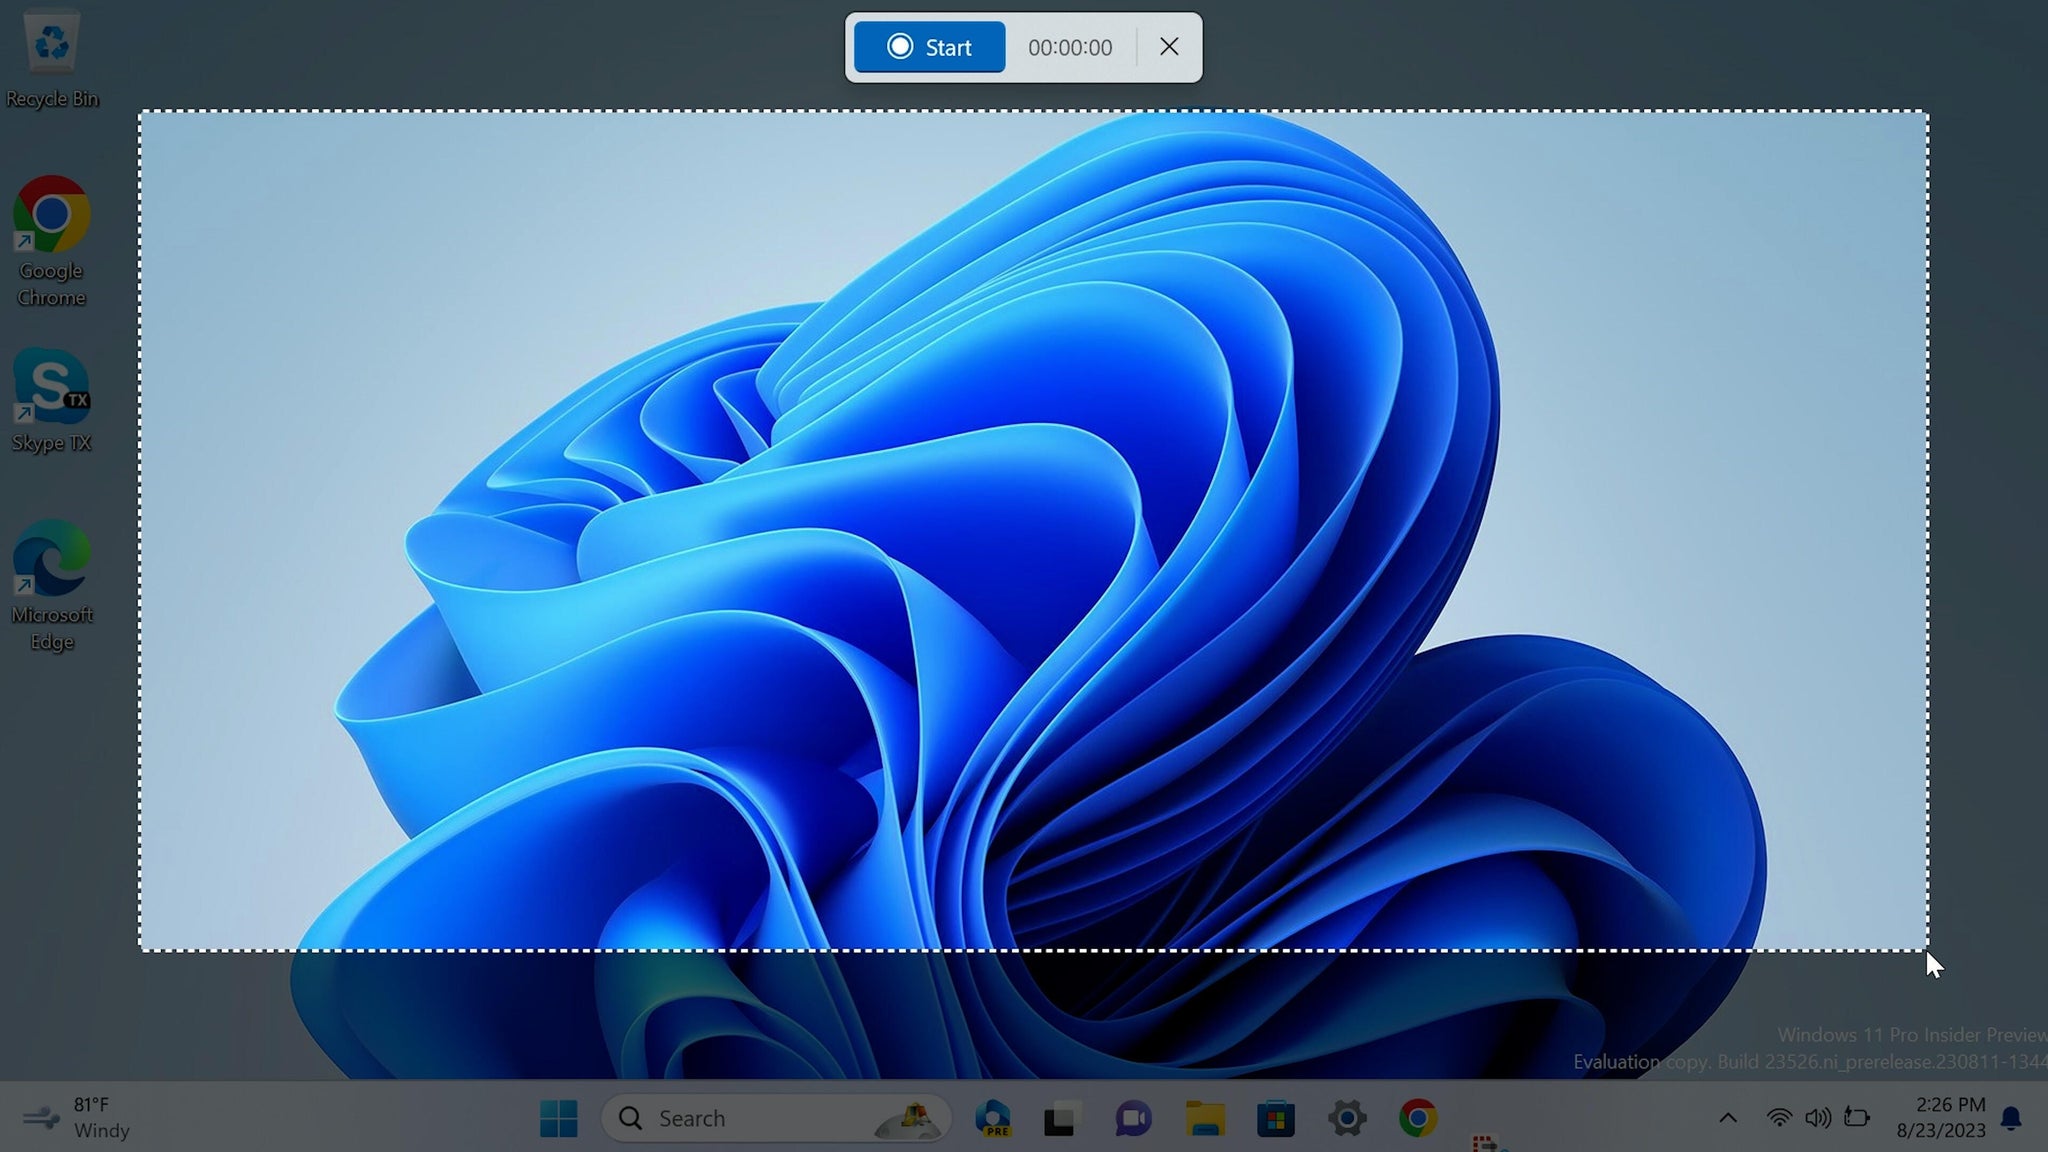Viewport: 2048px width, 1152px height.
Task: Click the Settings gear icon
Action: coord(1345,1117)
